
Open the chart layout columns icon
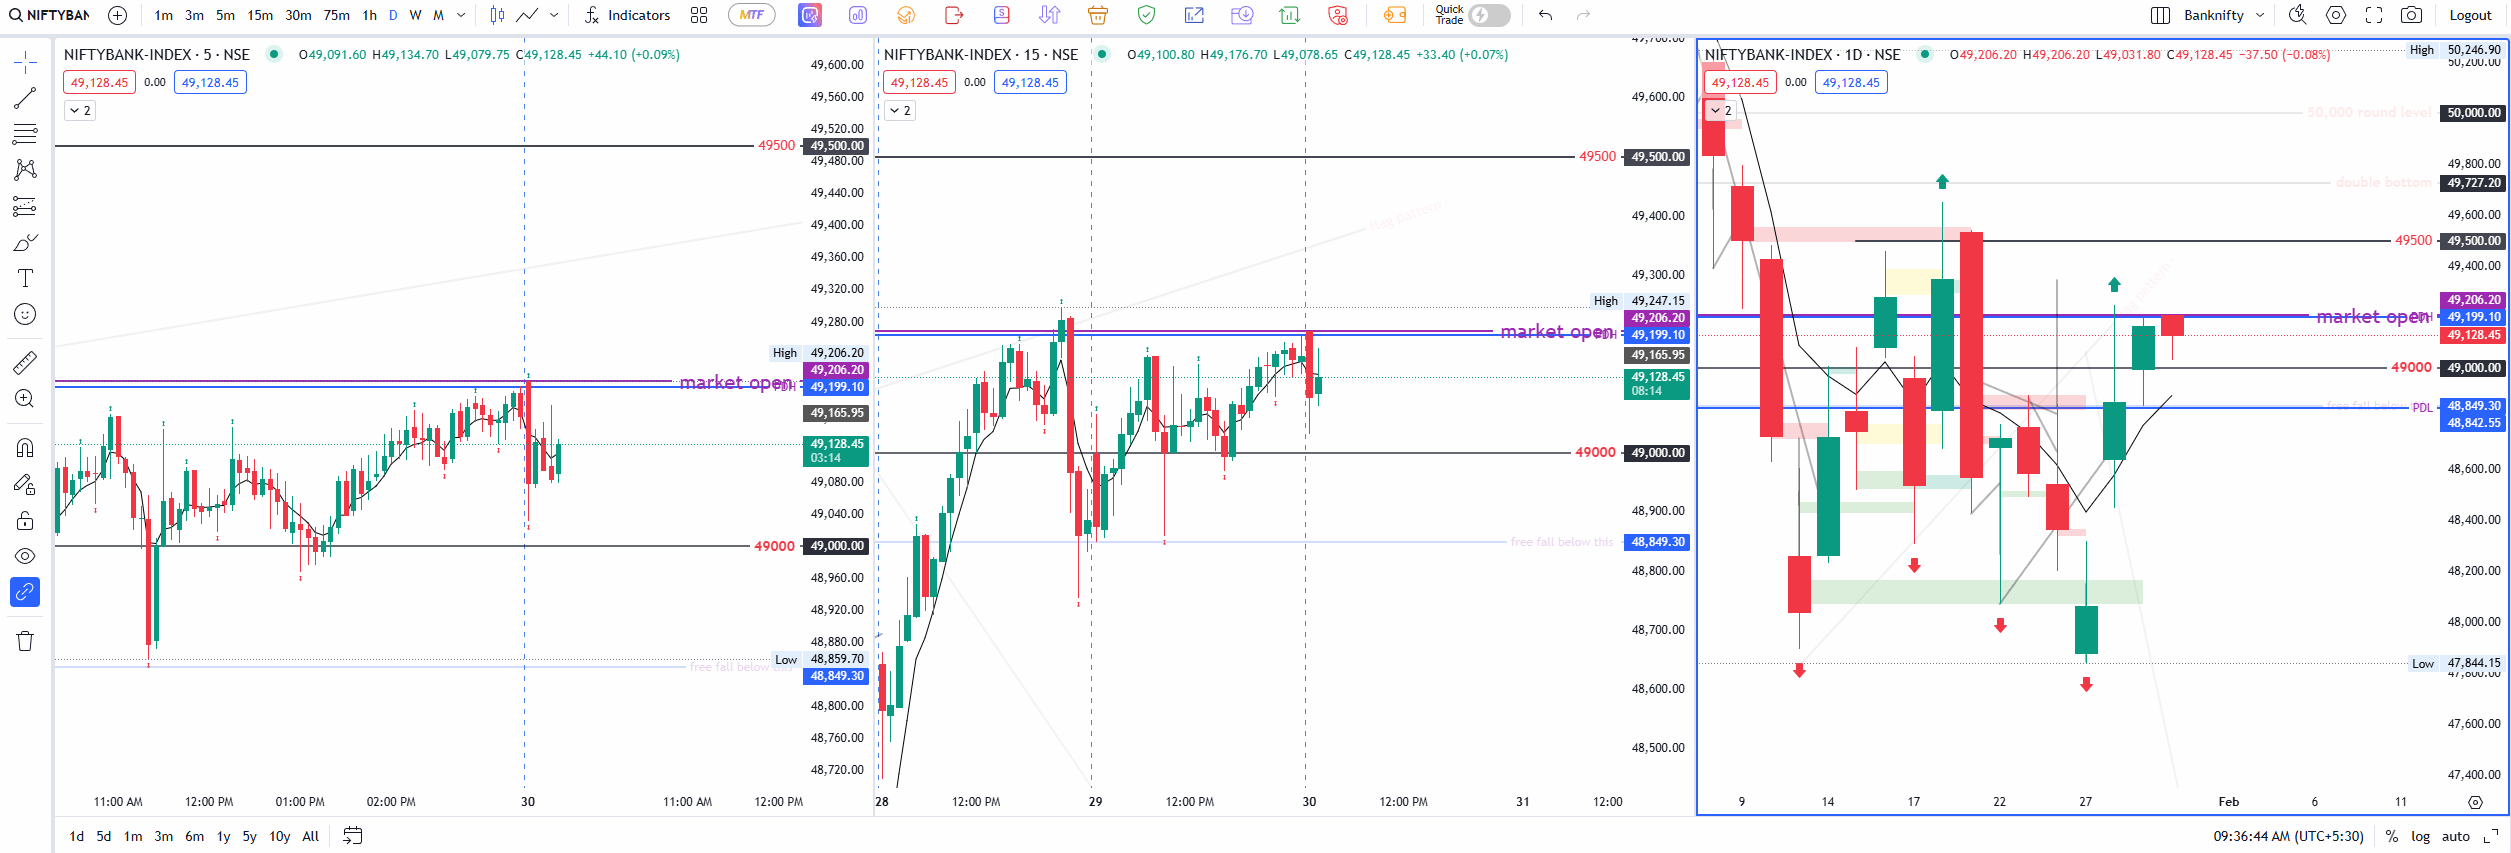[2160, 15]
